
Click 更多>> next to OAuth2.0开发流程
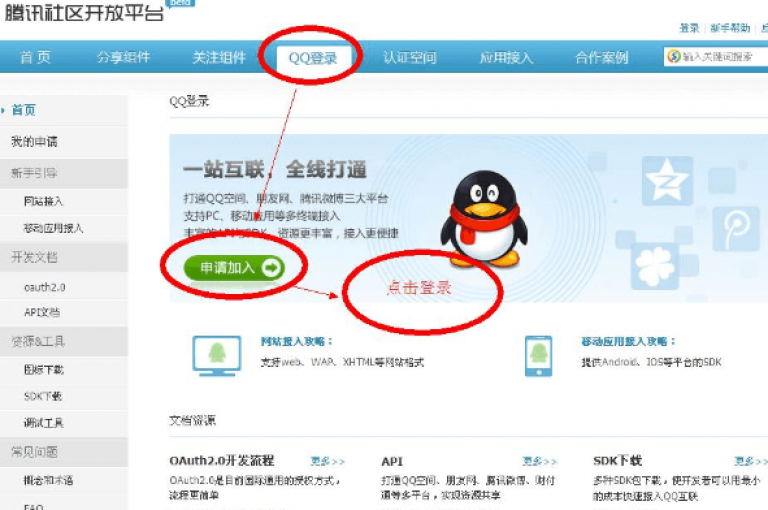coord(328,461)
